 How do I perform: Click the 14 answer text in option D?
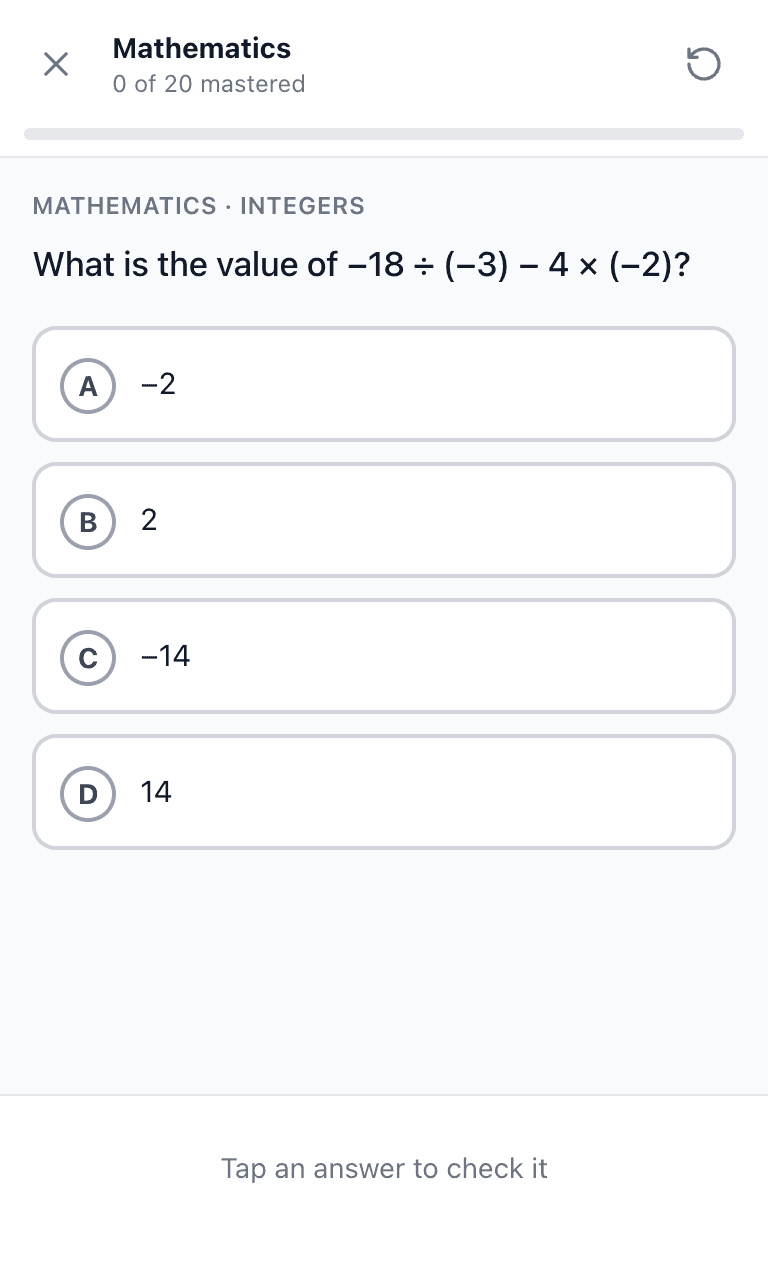pos(156,792)
